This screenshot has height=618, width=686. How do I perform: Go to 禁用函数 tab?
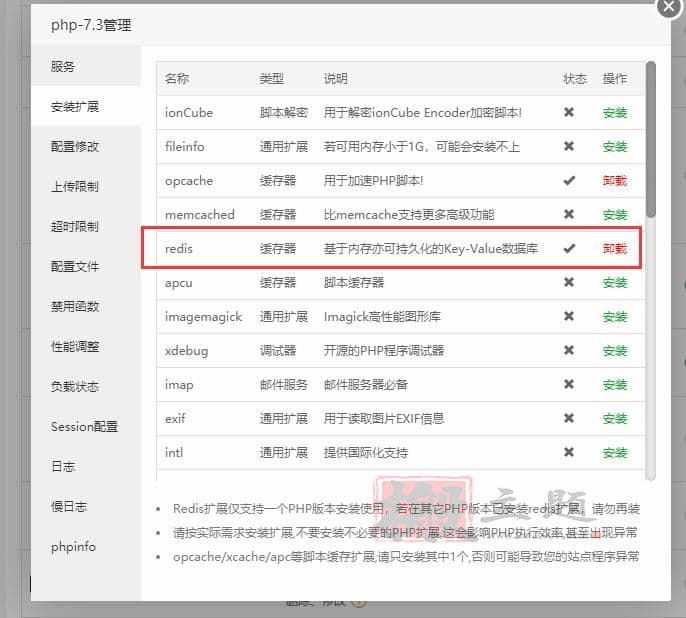pyautogui.click(x=86, y=307)
